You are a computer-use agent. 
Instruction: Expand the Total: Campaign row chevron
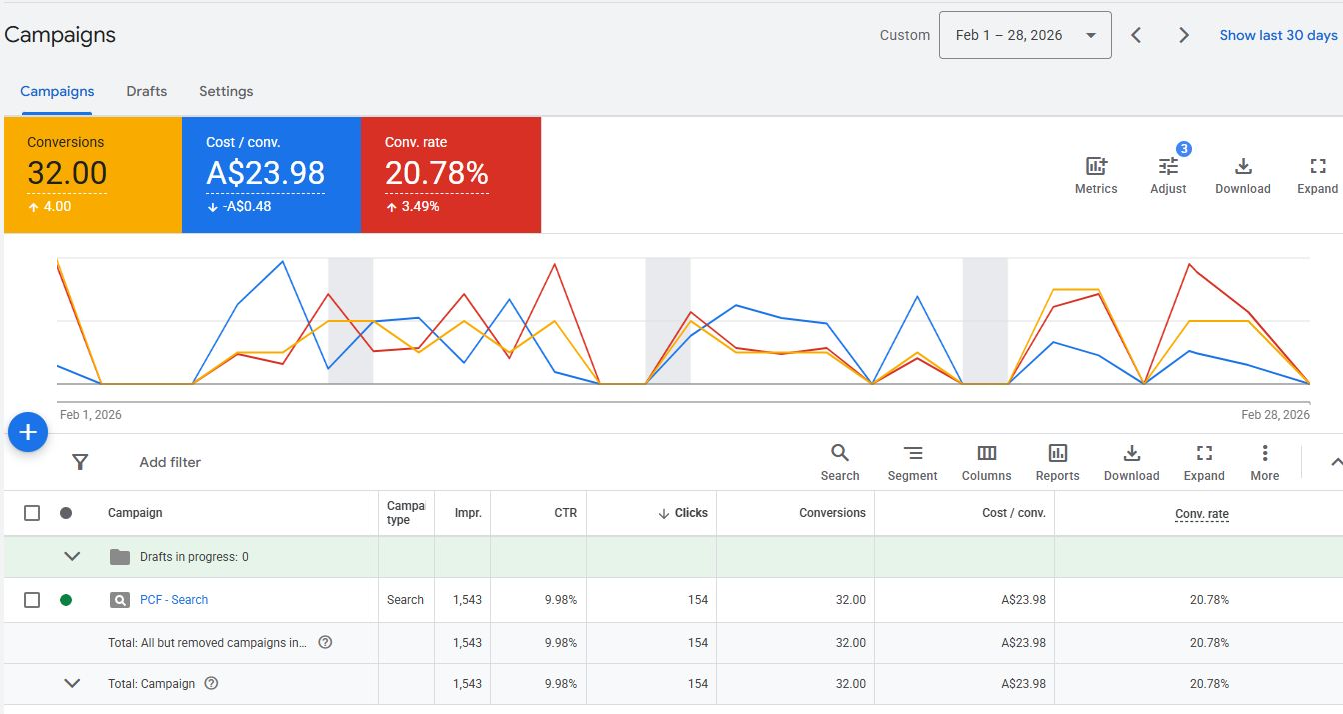pyautogui.click(x=72, y=684)
